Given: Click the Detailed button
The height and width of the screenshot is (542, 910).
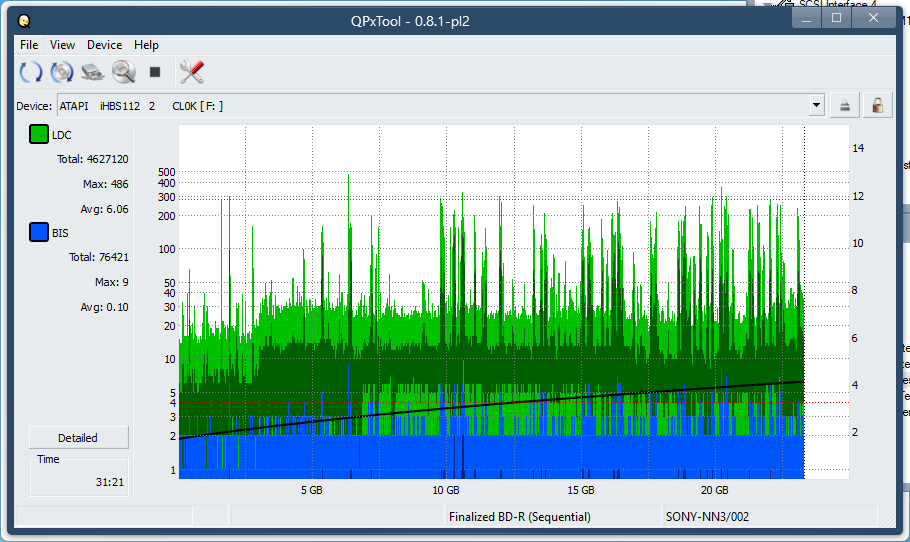Looking at the screenshot, I should [x=78, y=438].
